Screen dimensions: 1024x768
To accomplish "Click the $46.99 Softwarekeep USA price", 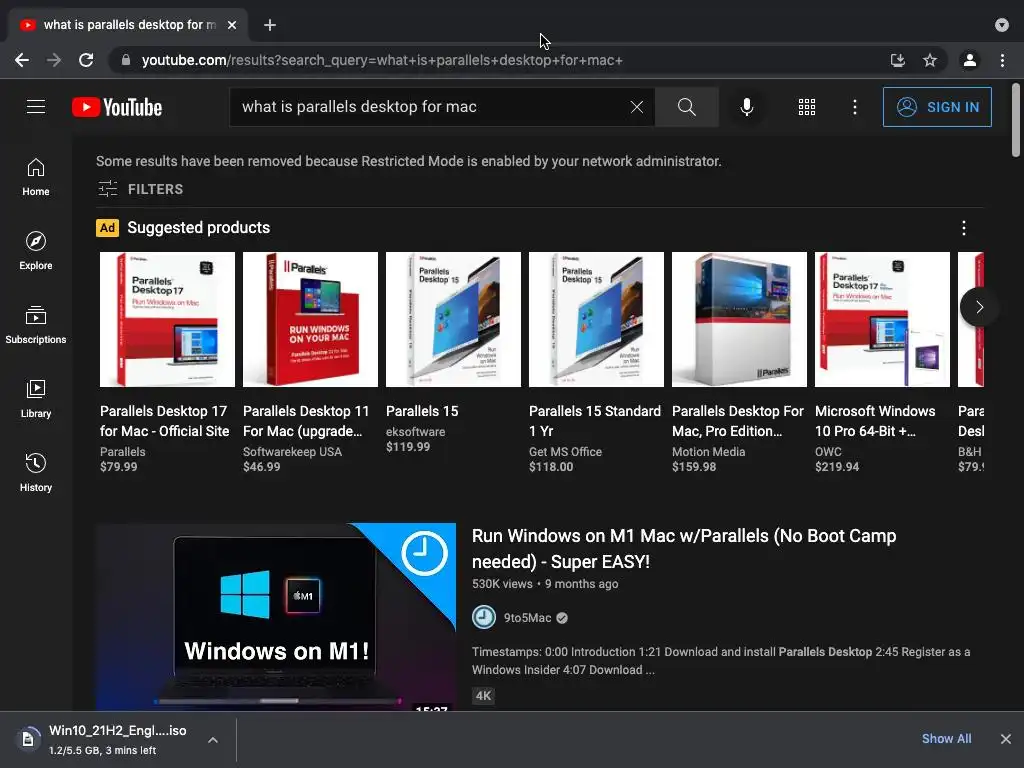I will click(262, 467).
